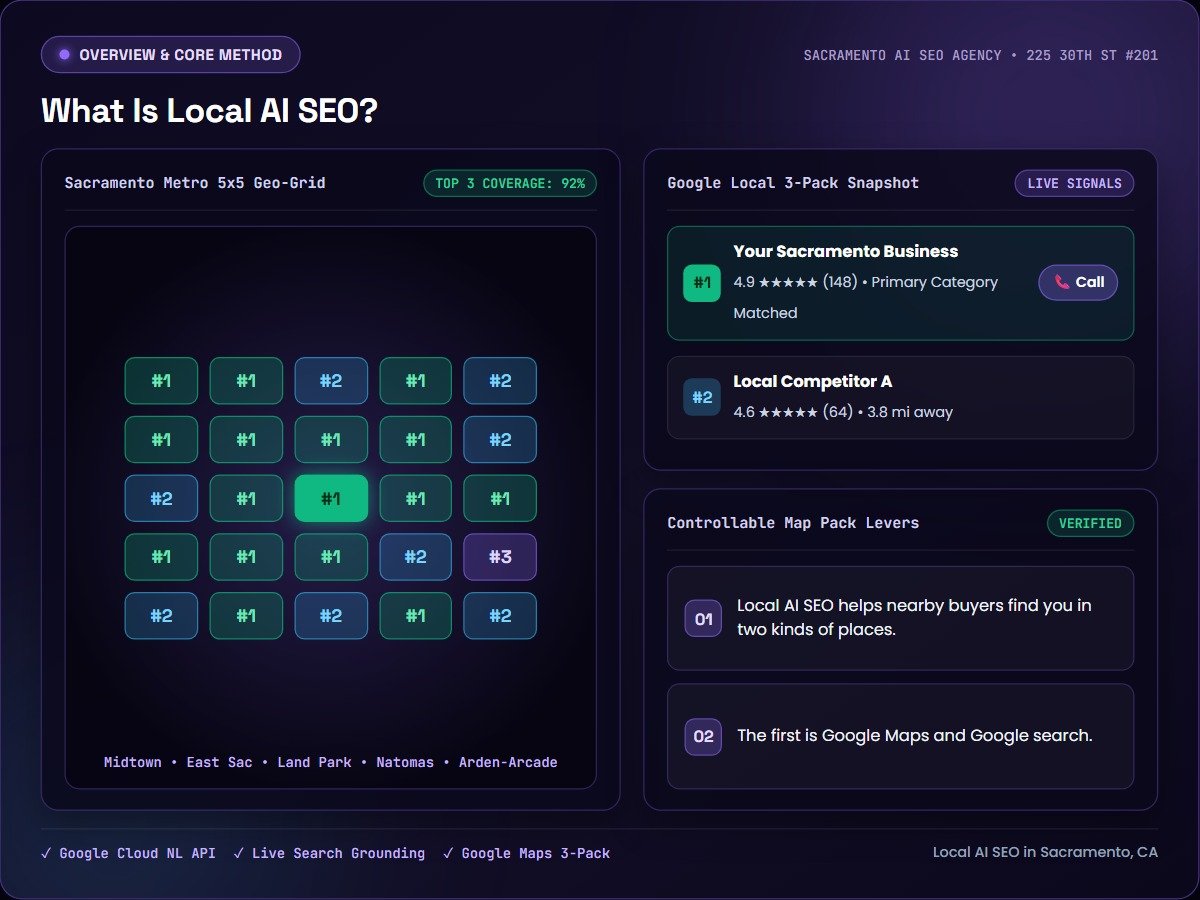This screenshot has width=1200, height=900.
Task: Click the 4.9 star rating with 148 reviews
Action: point(795,282)
